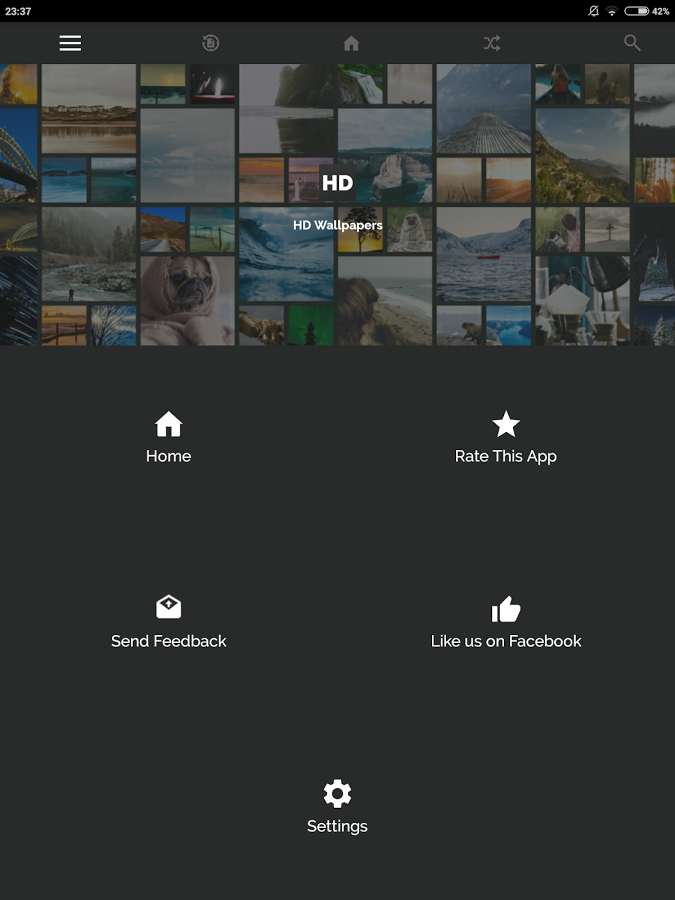Check the notifications muted bell icon
Viewport: 675px width, 900px height.
pyautogui.click(x=593, y=11)
